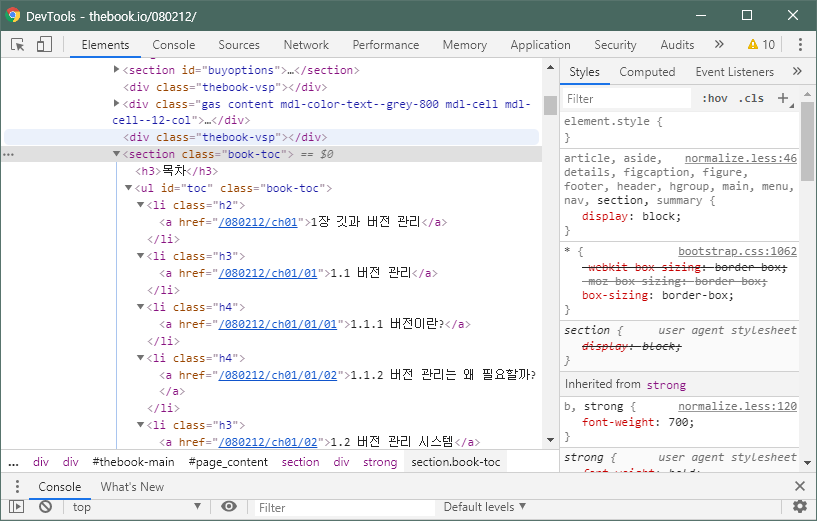Toggle :hov element state panel
Screen dimensions: 817x521
(714, 98)
